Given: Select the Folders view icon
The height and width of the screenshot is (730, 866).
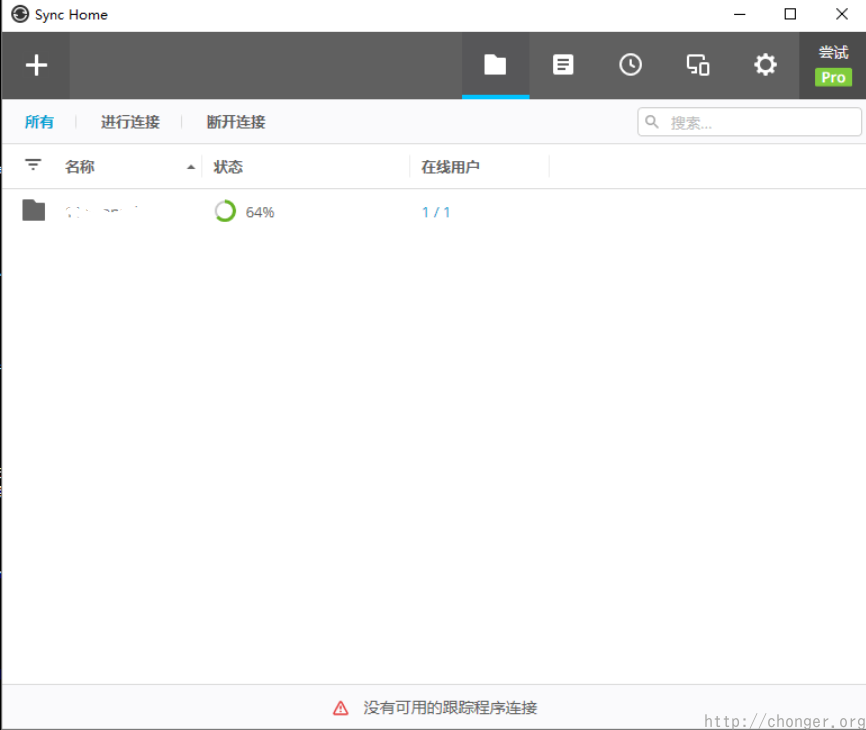Looking at the screenshot, I should (x=495, y=64).
